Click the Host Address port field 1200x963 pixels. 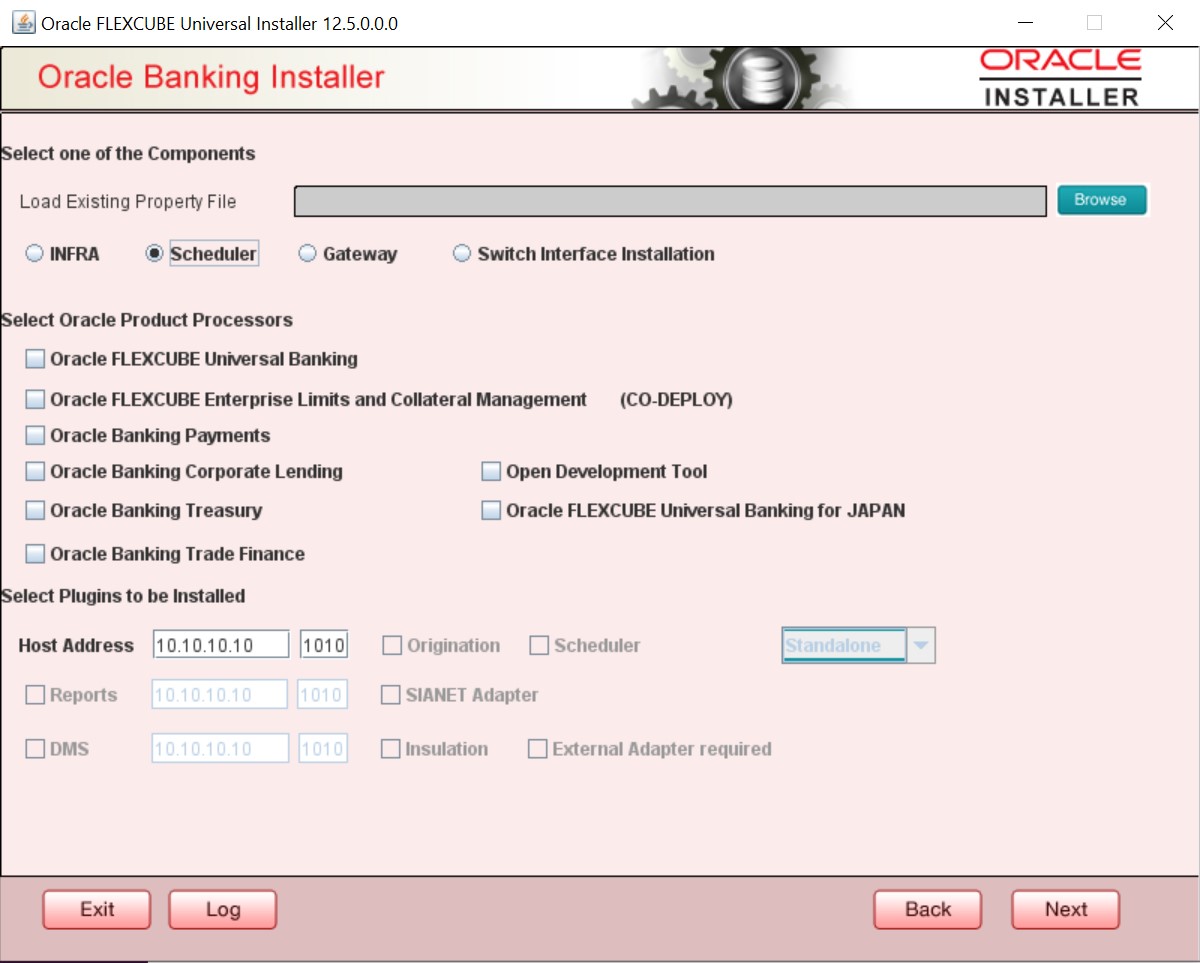[x=324, y=645]
